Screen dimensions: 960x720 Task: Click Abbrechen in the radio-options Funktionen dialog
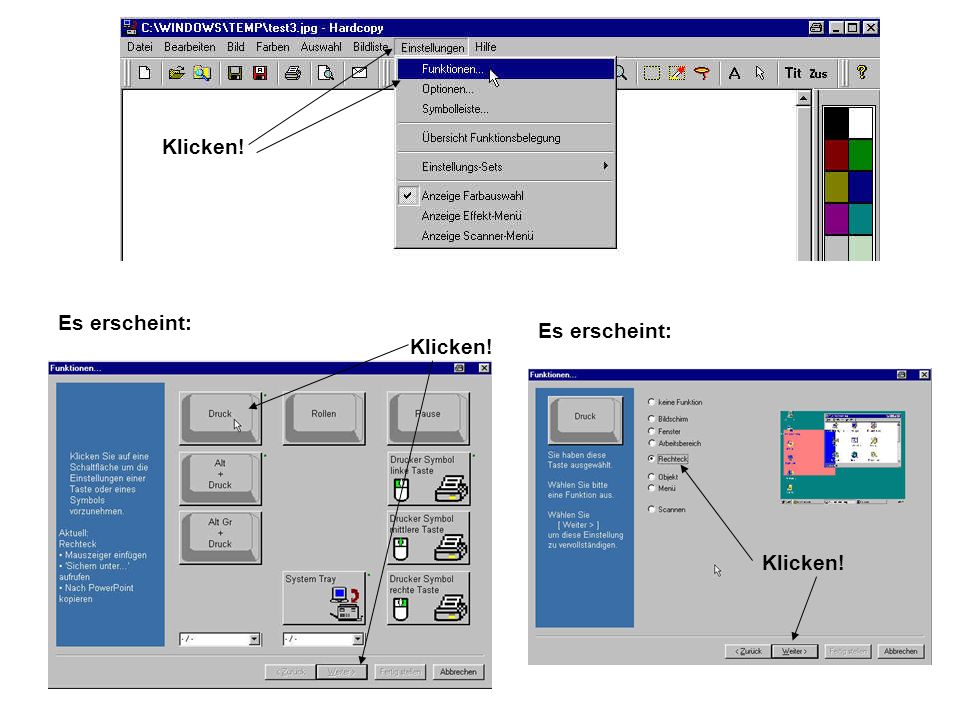901,651
